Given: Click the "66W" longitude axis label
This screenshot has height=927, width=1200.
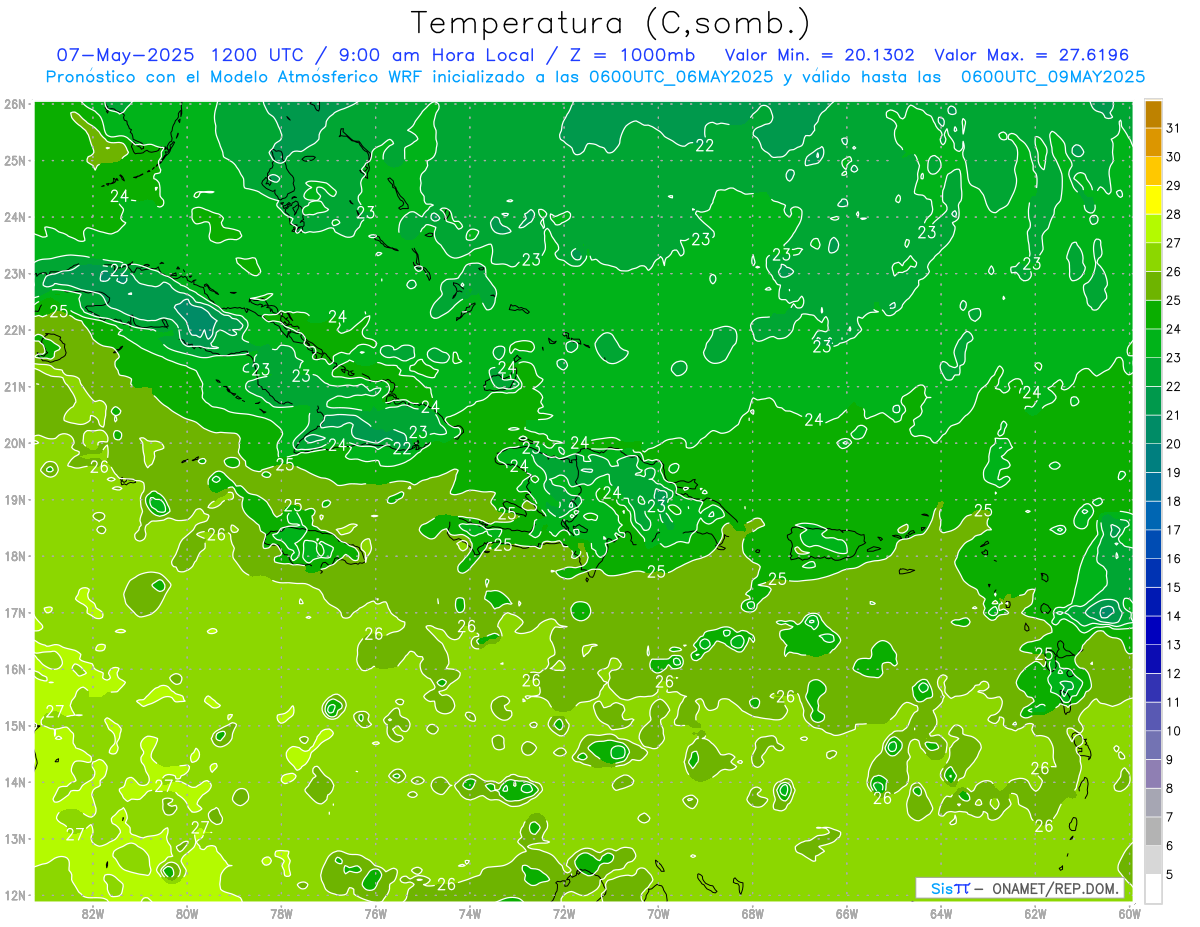Looking at the screenshot, I should click(847, 913).
